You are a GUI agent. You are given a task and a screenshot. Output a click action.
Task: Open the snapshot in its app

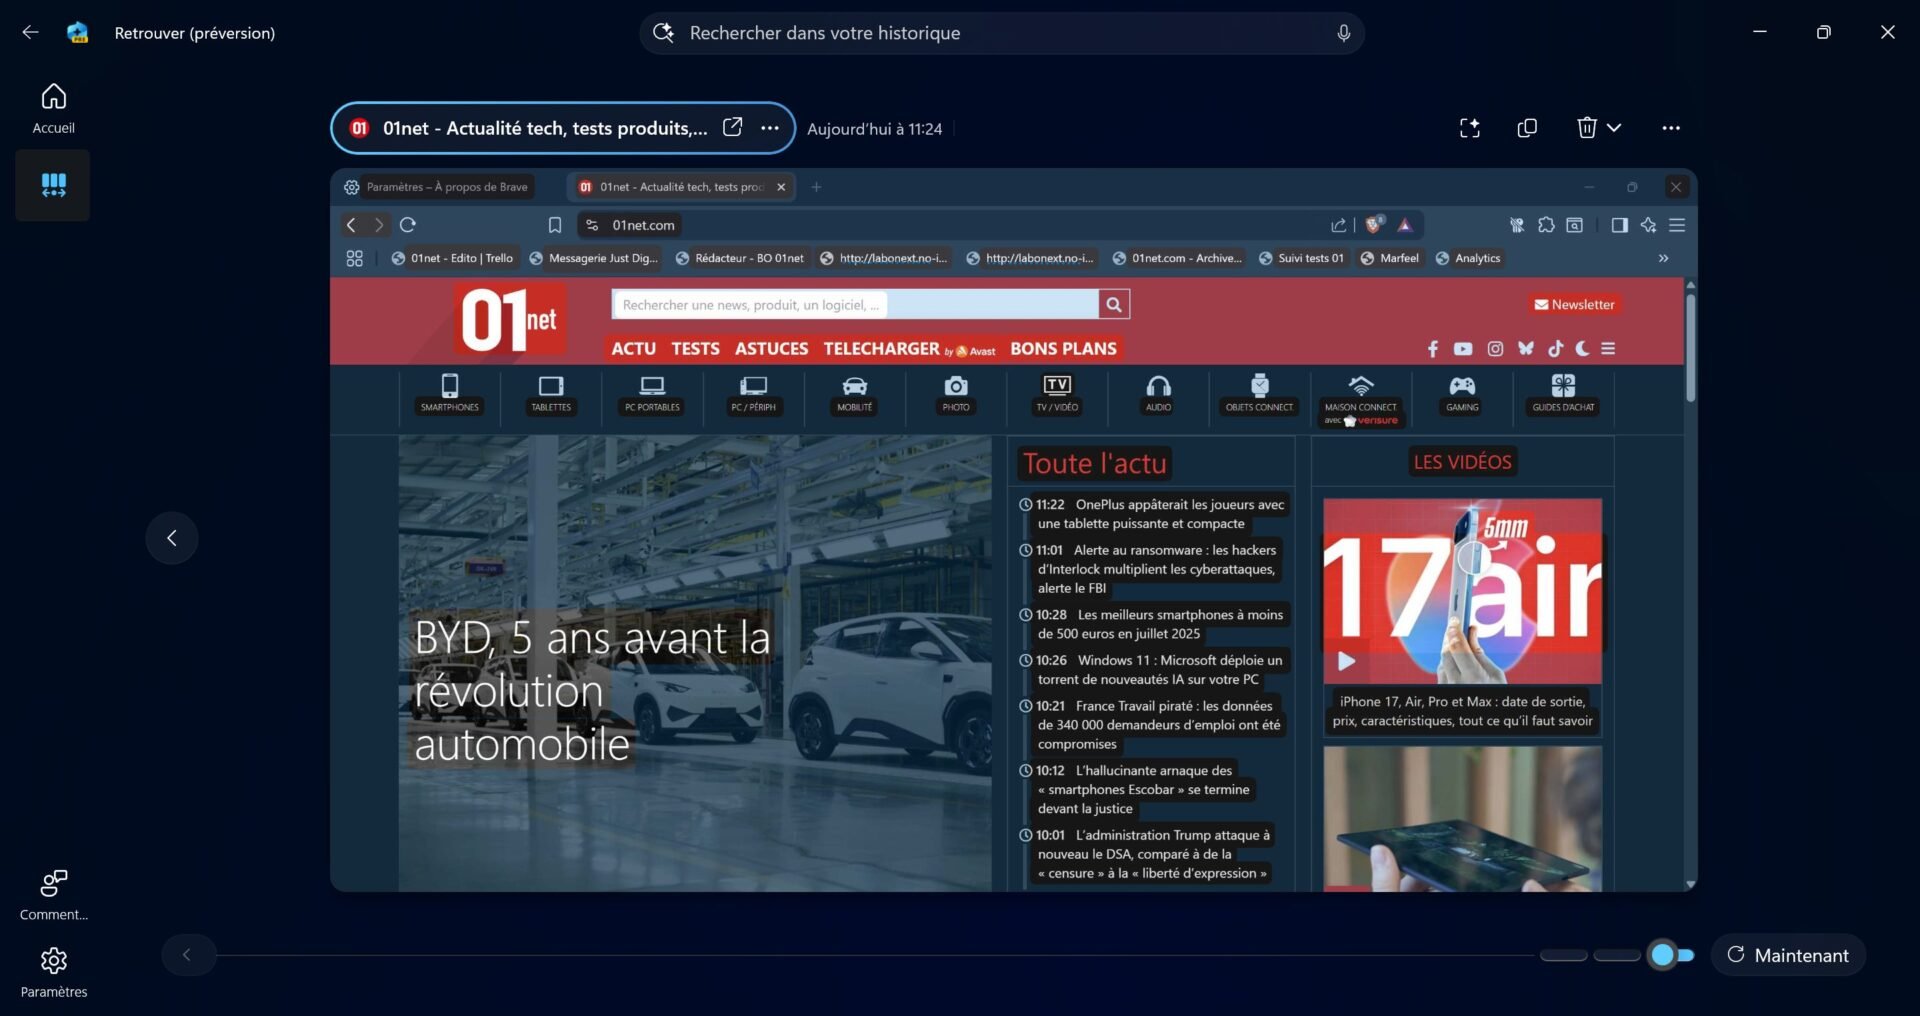point(732,127)
